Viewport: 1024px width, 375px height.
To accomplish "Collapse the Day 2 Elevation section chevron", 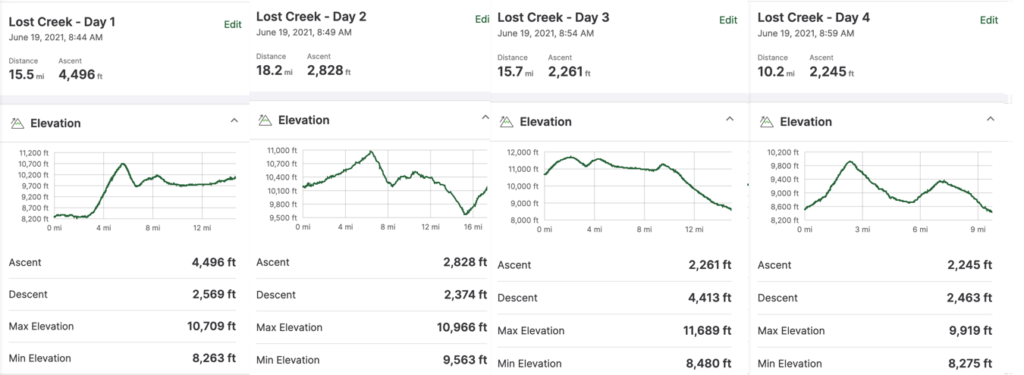I will click(485, 118).
